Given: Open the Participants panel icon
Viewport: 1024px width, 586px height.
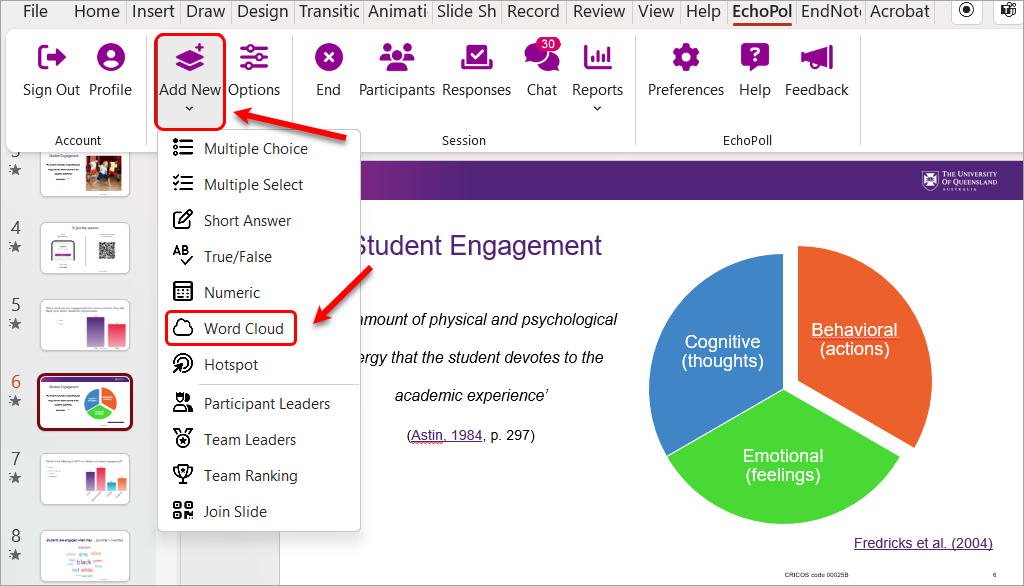Looking at the screenshot, I should click(x=397, y=58).
